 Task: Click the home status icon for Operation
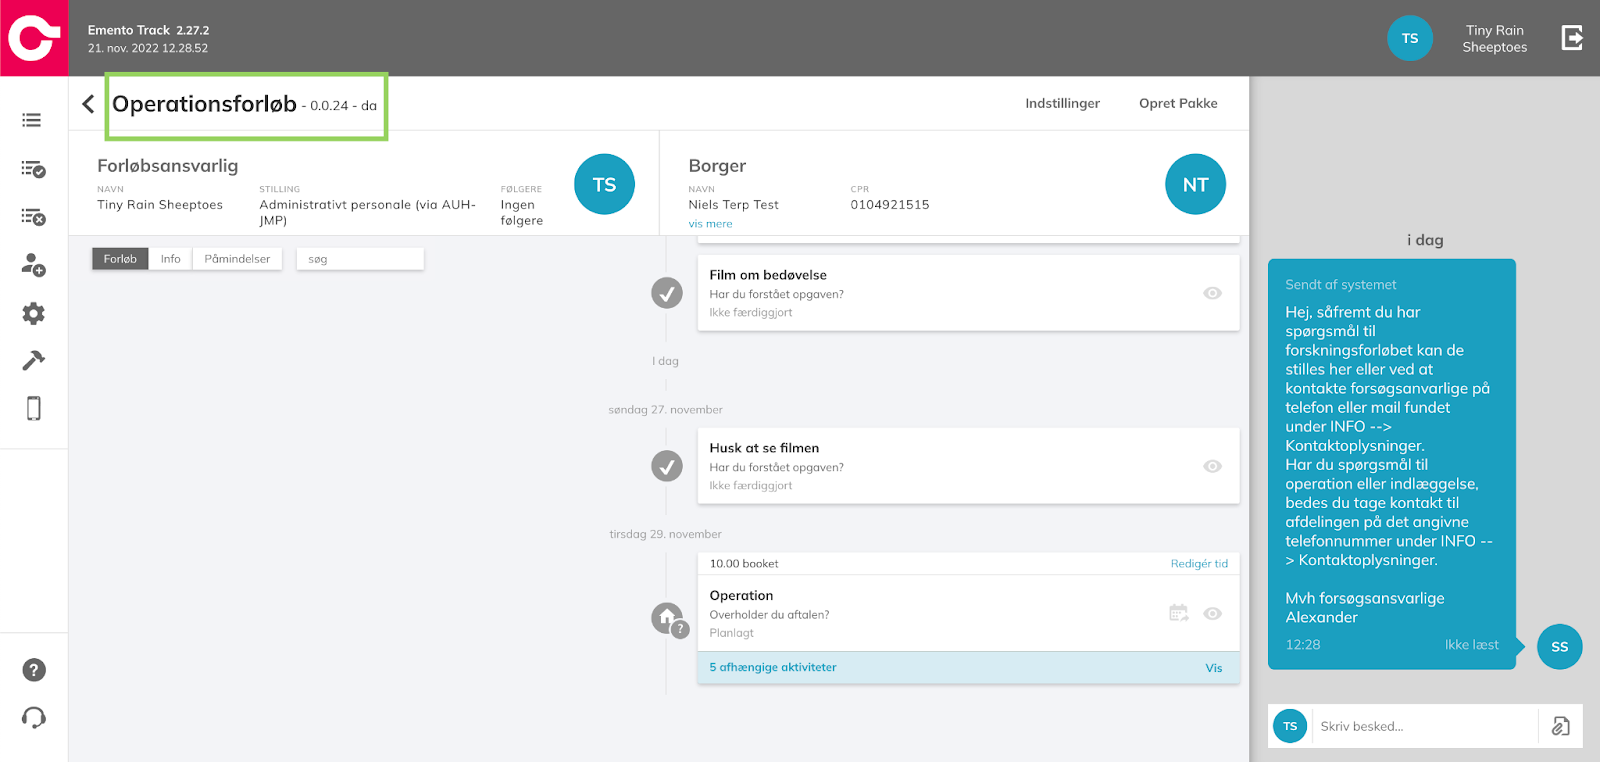[668, 619]
